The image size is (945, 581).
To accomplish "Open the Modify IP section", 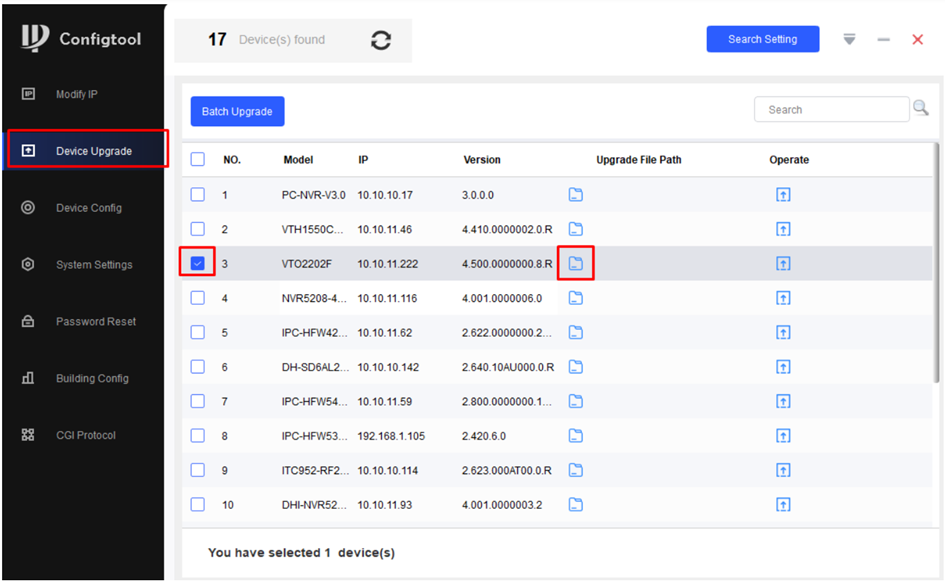I will [77, 94].
